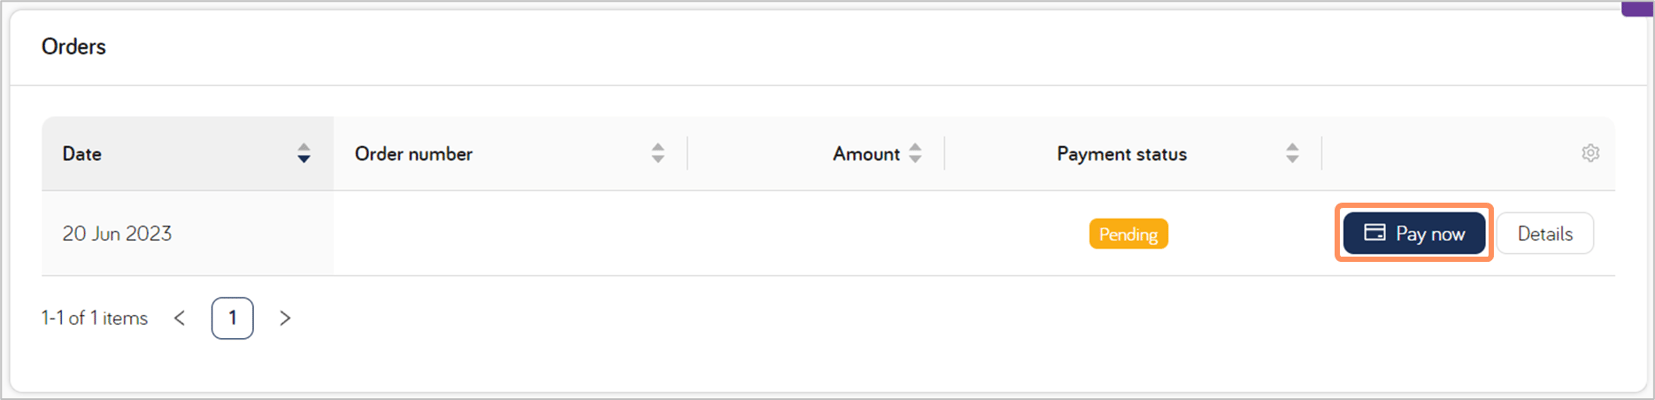
Task: Go to the next page arrow
Action: [x=285, y=318]
